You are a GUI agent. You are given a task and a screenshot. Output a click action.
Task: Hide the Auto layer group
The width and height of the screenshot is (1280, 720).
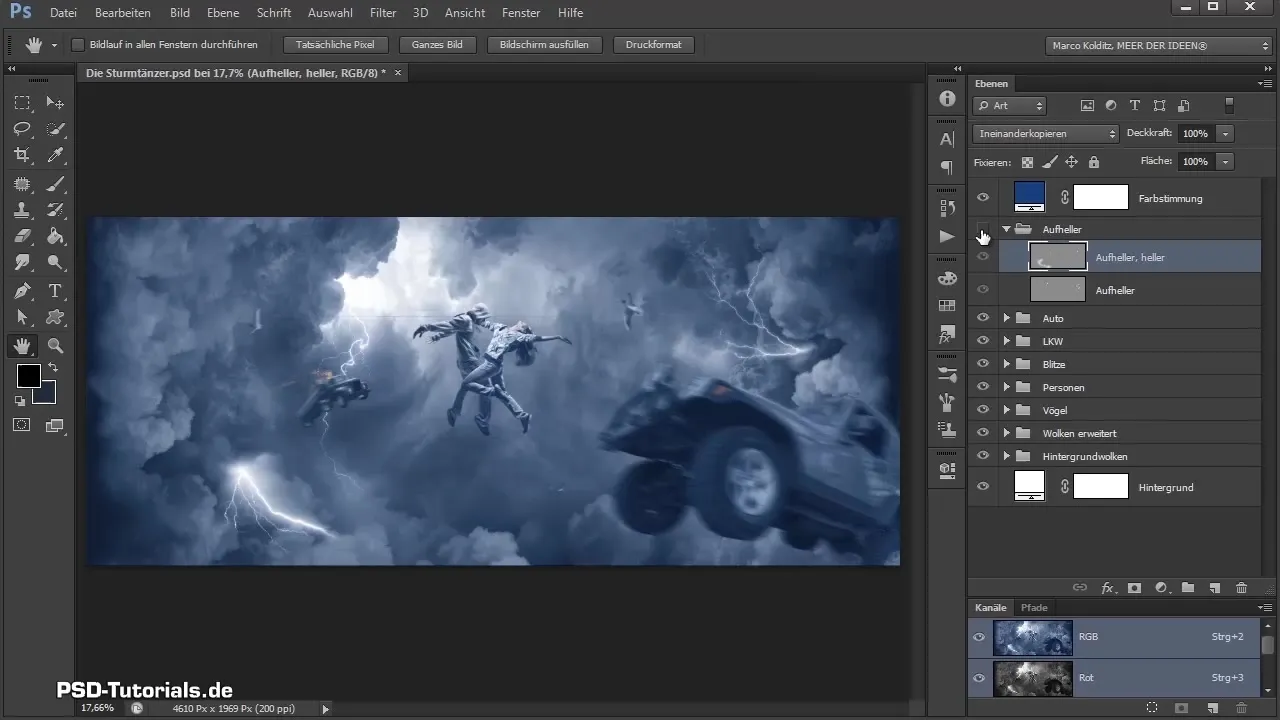pyautogui.click(x=982, y=318)
